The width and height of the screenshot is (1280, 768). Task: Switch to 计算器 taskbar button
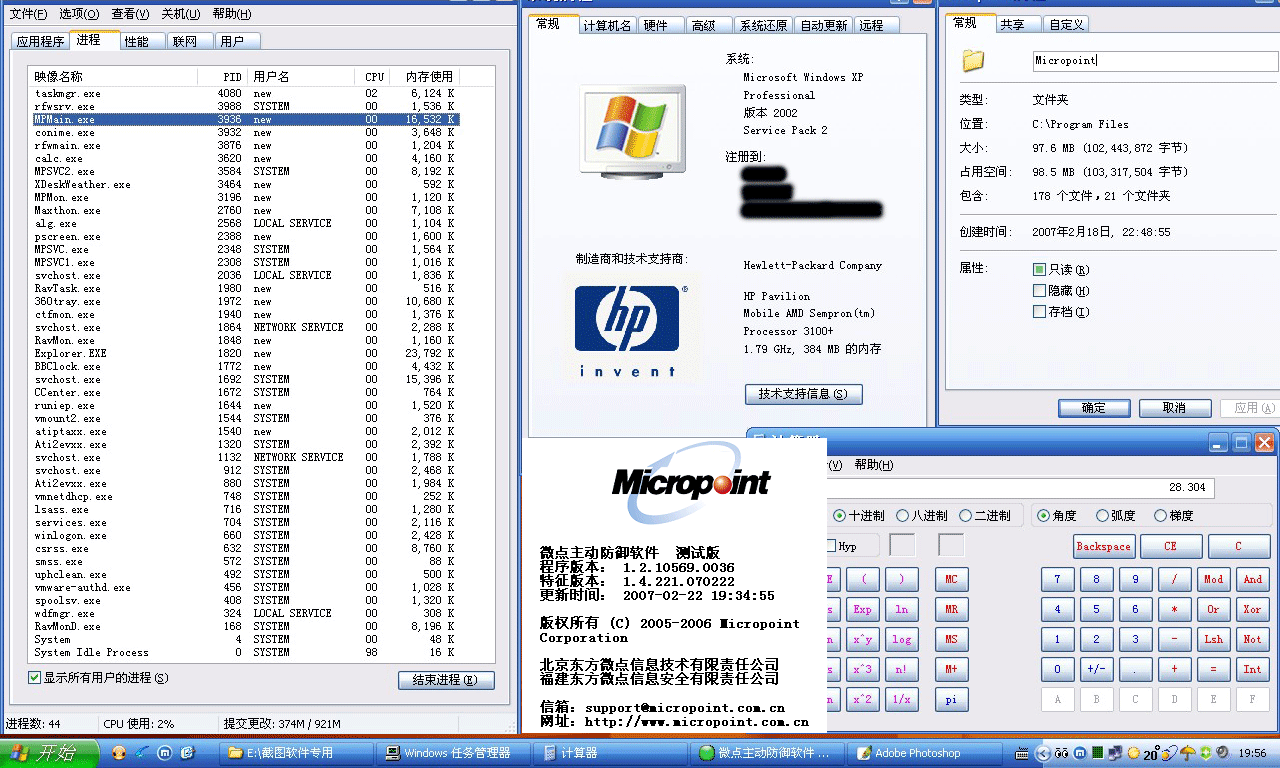610,753
